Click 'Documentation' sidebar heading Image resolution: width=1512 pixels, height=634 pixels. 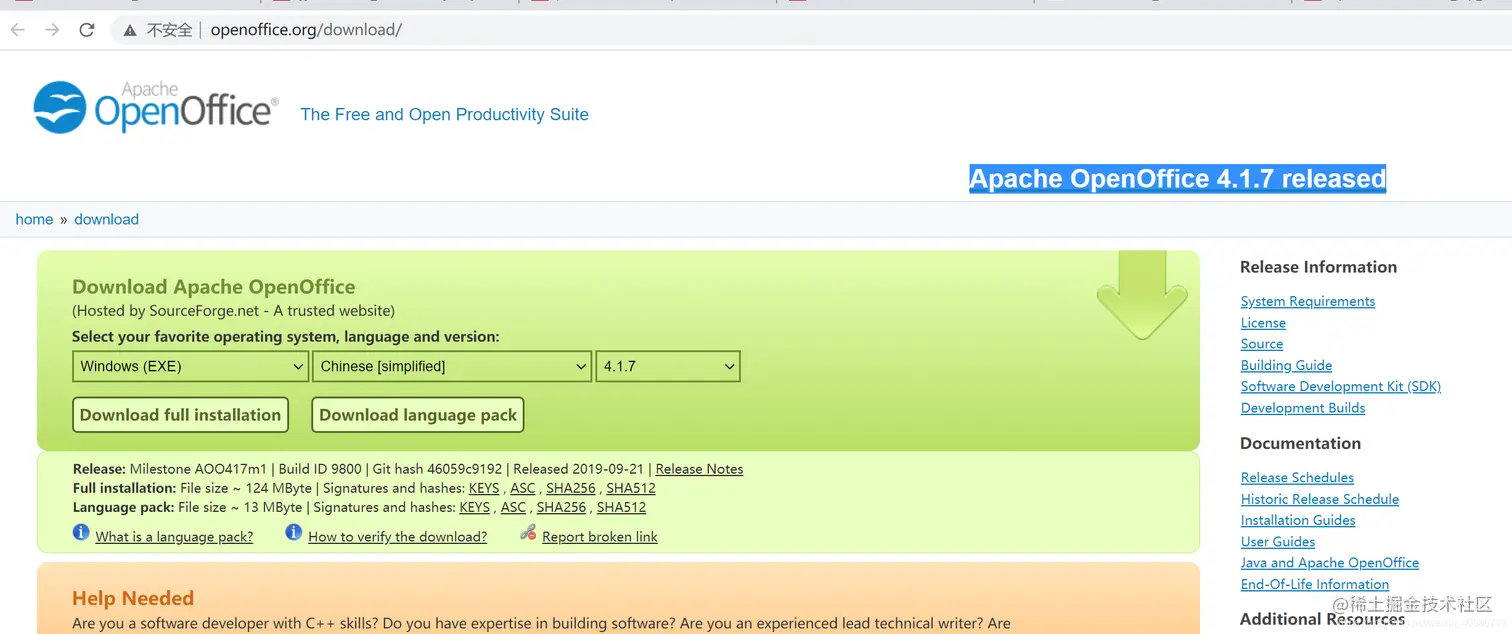[x=1300, y=443]
